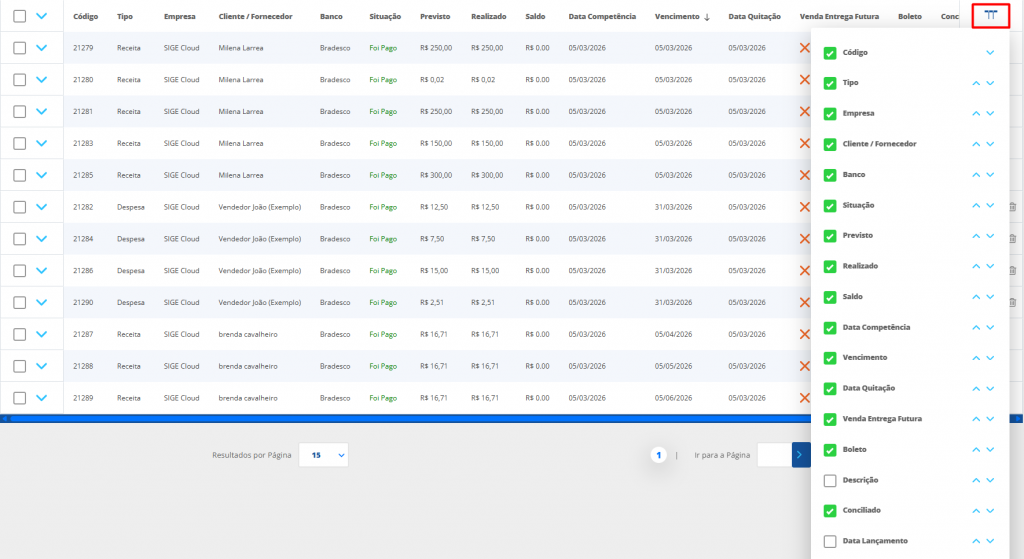Move the Código column down
The image size is (1024, 559).
(990, 52)
